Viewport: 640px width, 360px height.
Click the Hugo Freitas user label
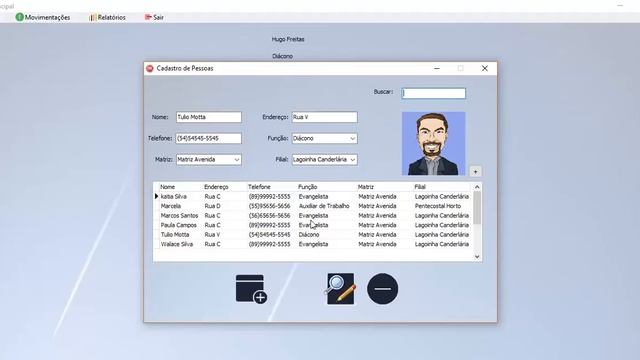288,39
